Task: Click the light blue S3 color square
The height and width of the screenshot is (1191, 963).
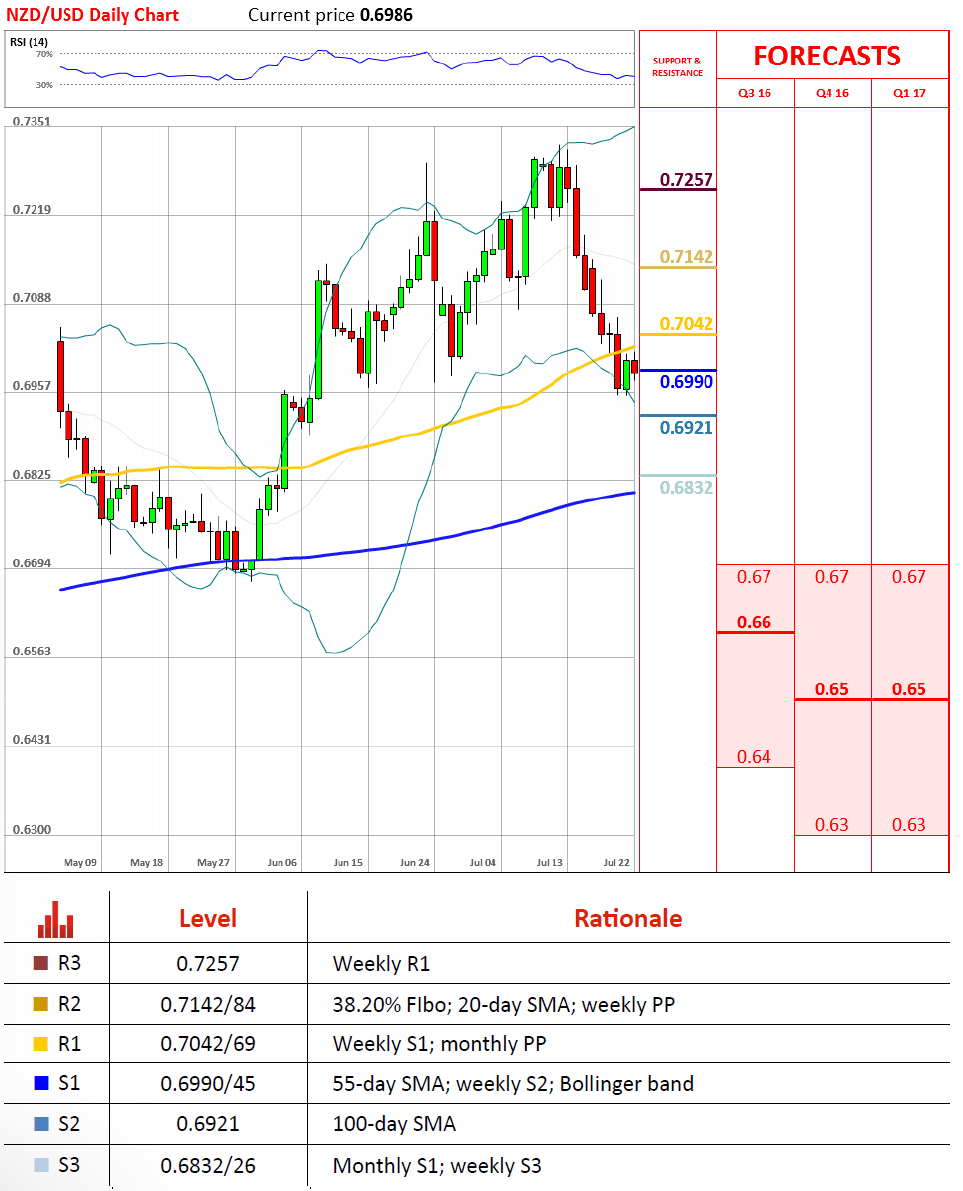Action: [40, 1165]
